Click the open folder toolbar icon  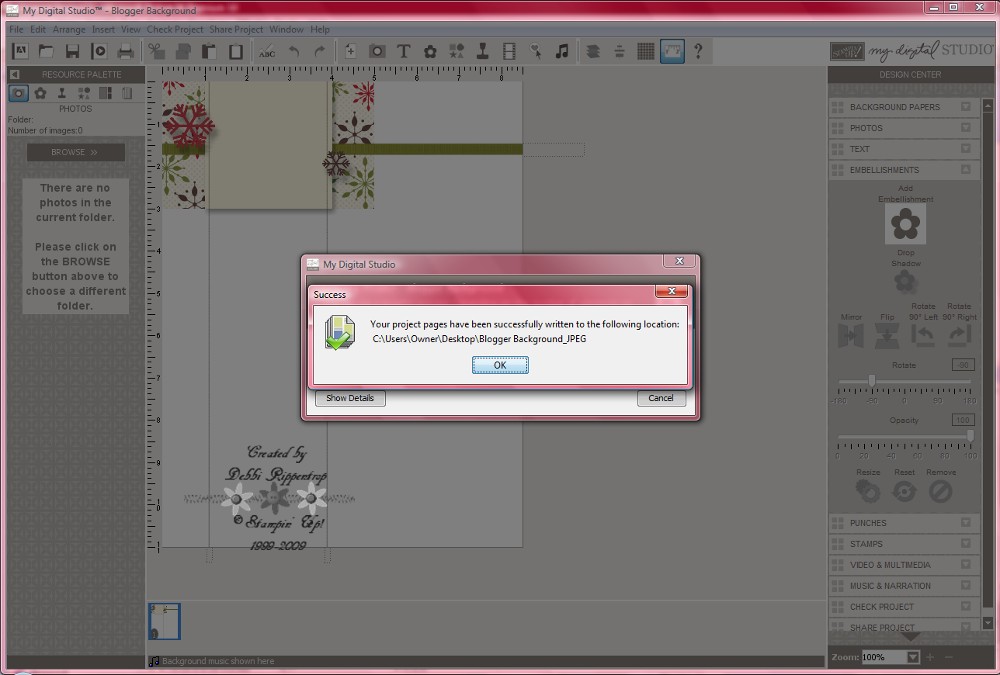(x=46, y=51)
